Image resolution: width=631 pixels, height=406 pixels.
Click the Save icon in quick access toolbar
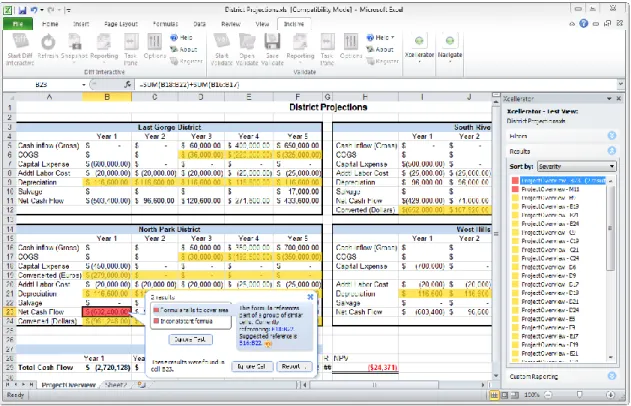[23, 10]
